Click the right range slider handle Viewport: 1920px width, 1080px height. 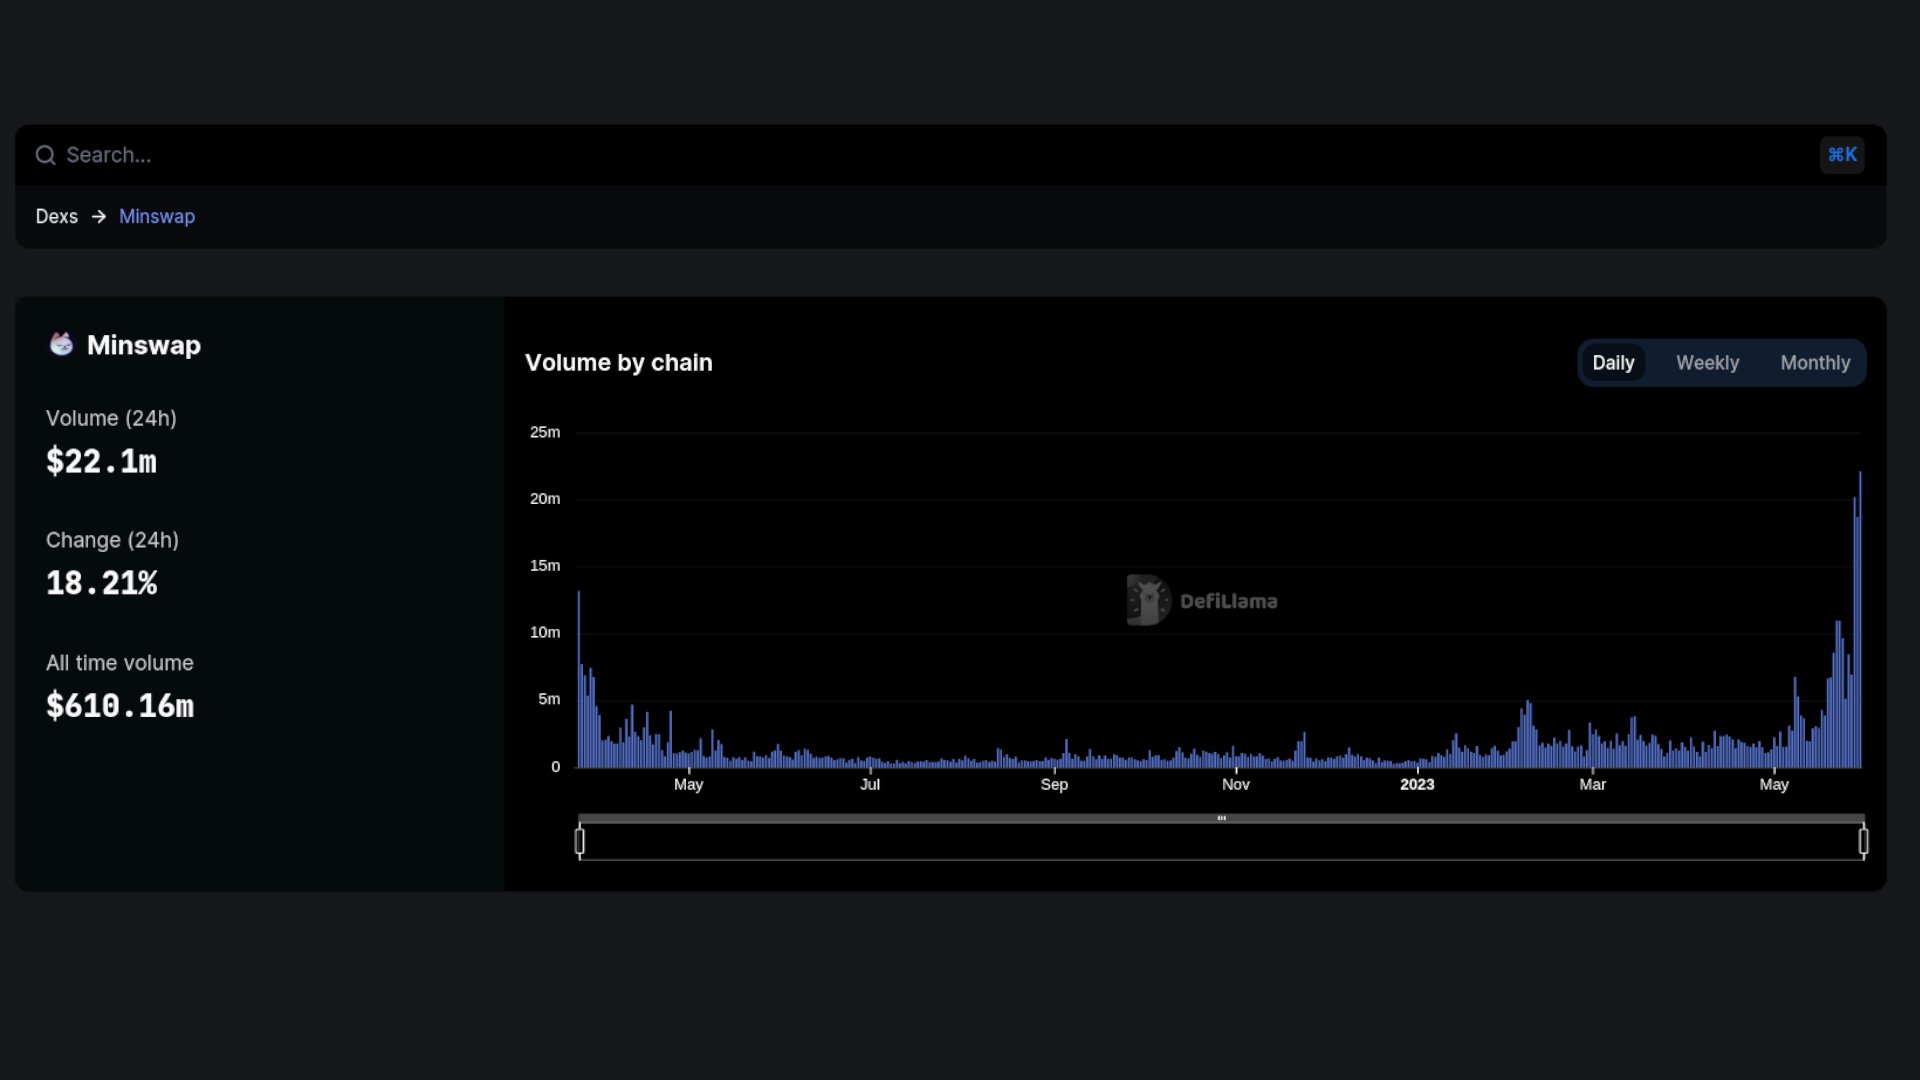point(1864,842)
